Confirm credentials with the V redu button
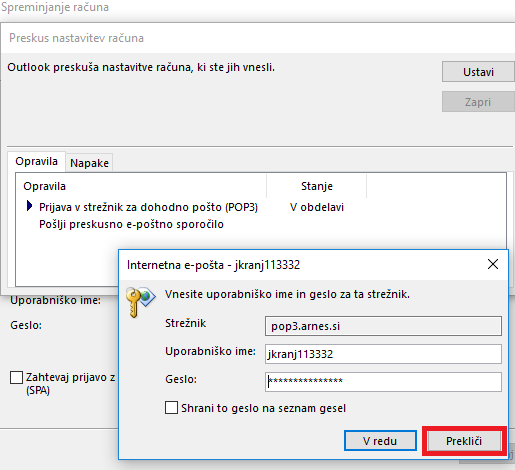This screenshot has height=470, width=515. 380,441
